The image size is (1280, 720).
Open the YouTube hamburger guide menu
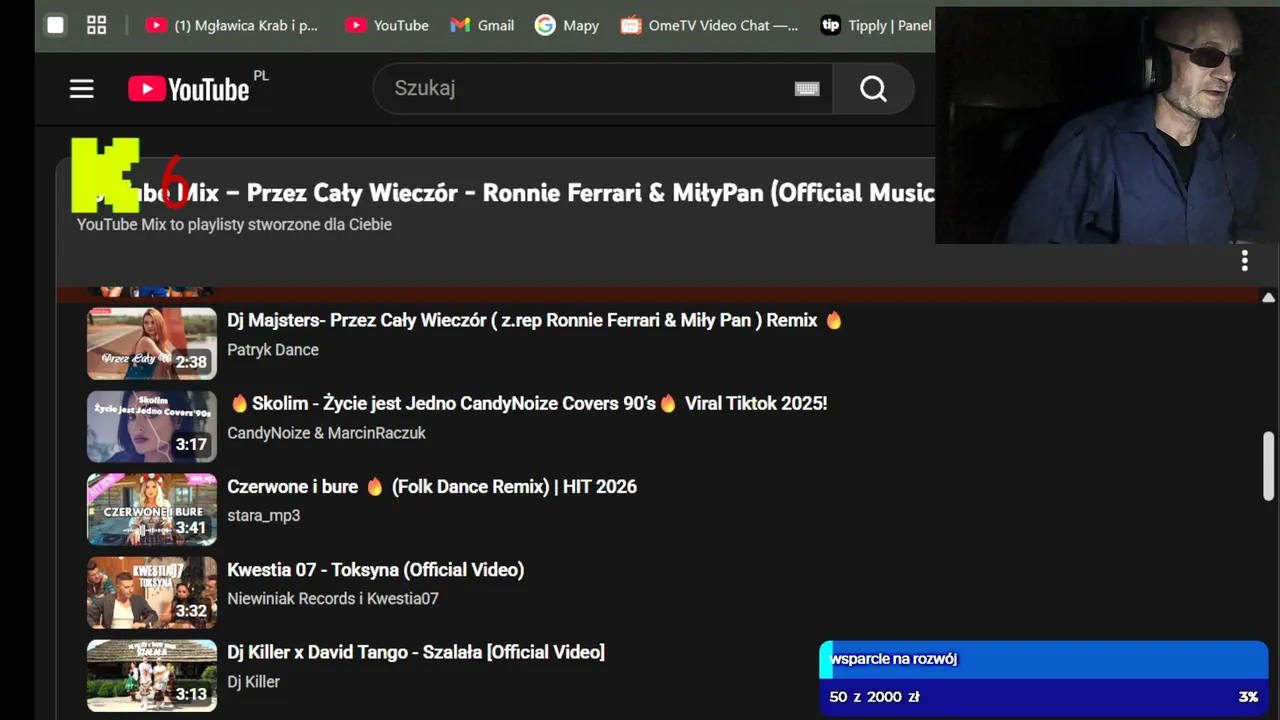82,89
